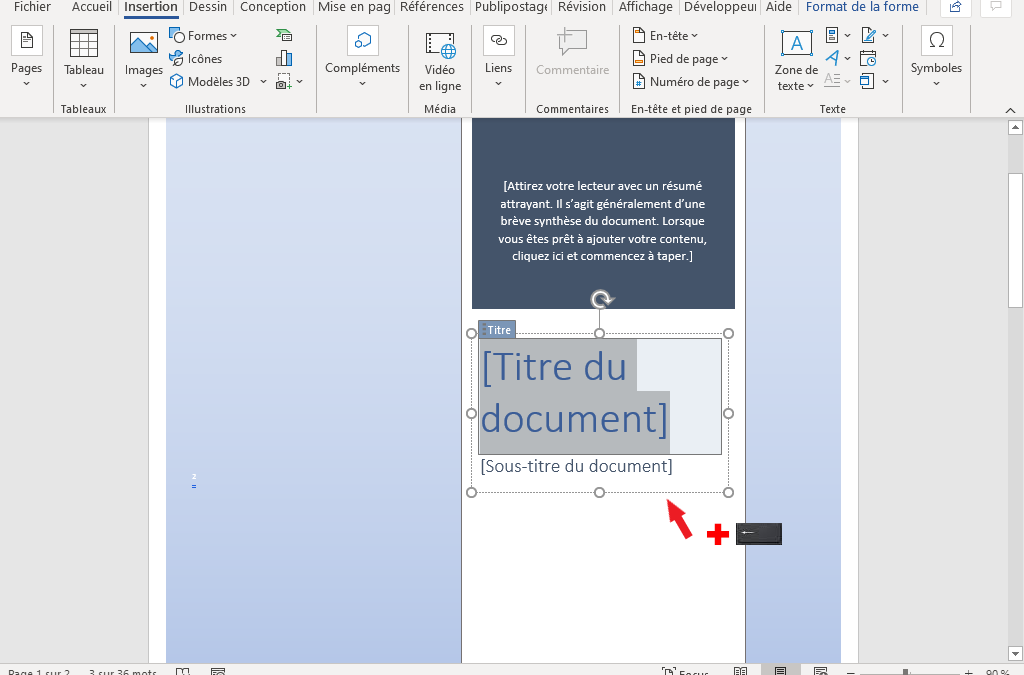The image size is (1024, 675).
Task: Click the WordArt icon
Action: (x=832, y=59)
